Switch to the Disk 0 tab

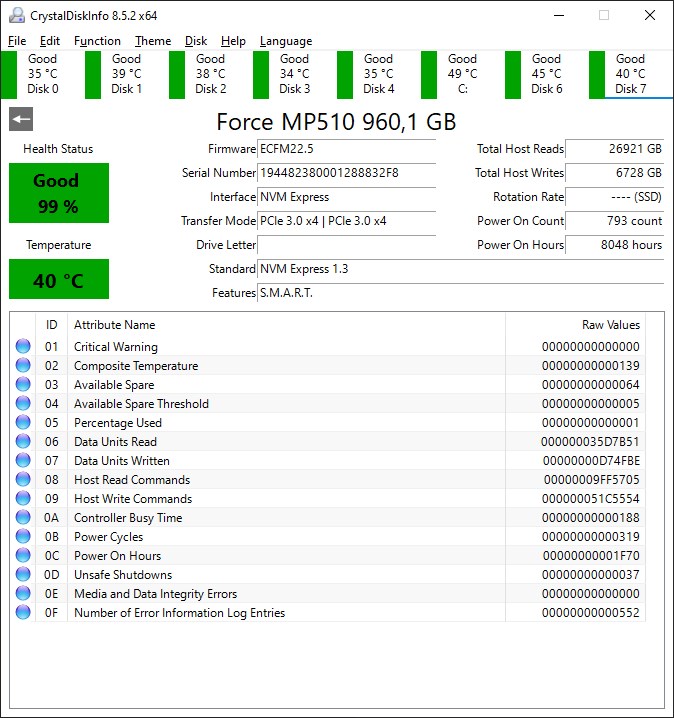(42, 74)
